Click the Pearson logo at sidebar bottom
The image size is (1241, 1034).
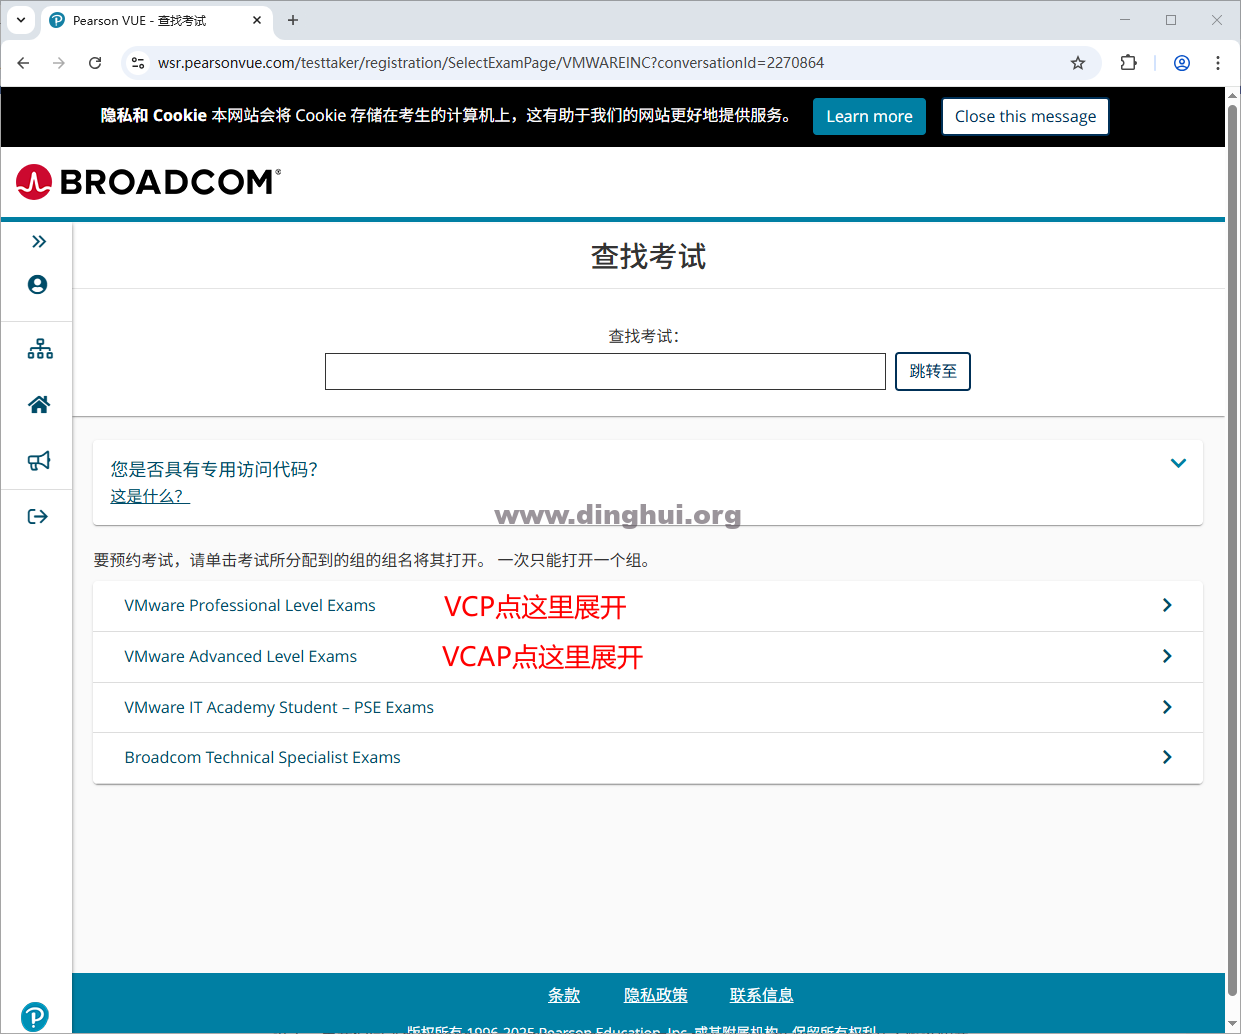35,1016
